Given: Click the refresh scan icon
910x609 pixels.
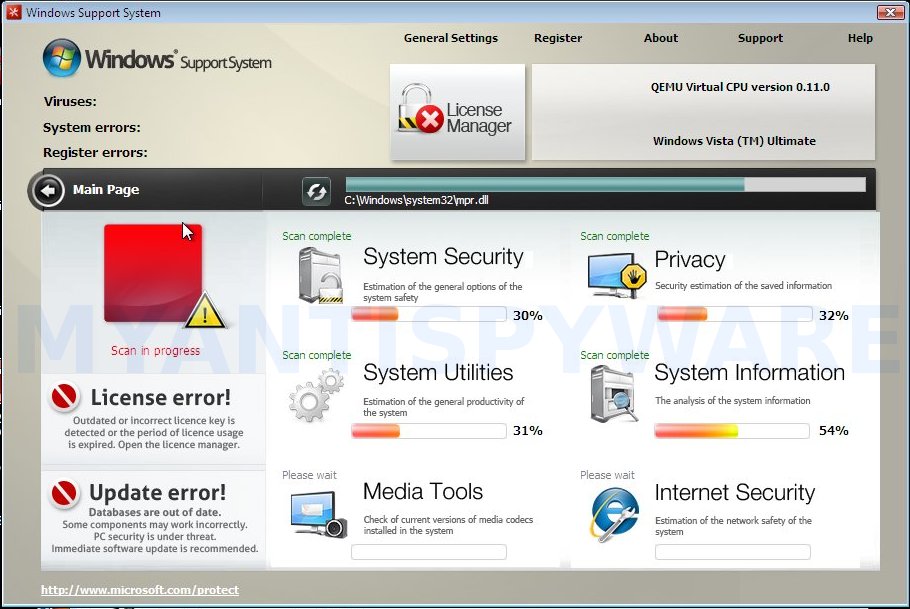Looking at the screenshot, I should tap(316, 191).
